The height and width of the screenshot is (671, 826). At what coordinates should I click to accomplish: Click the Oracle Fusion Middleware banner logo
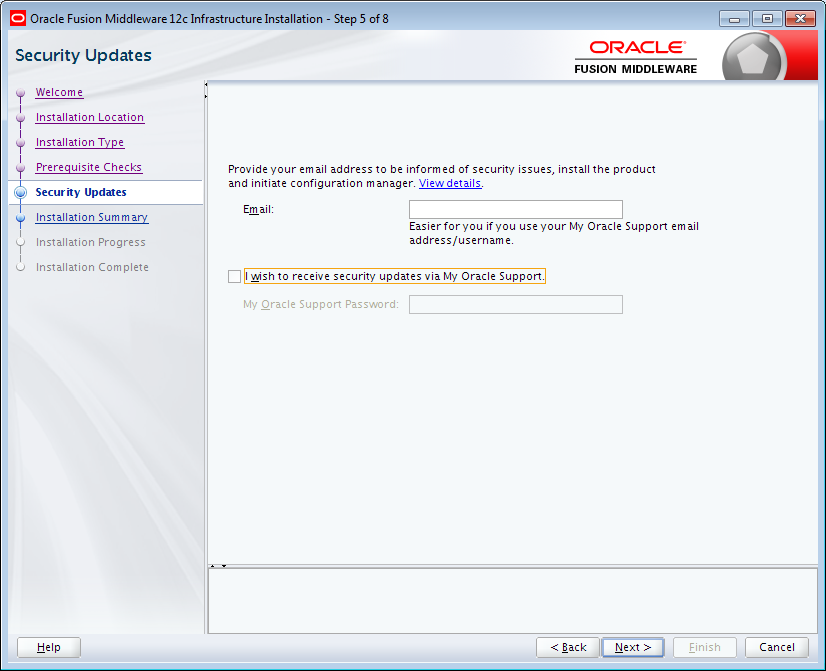tap(636, 54)
